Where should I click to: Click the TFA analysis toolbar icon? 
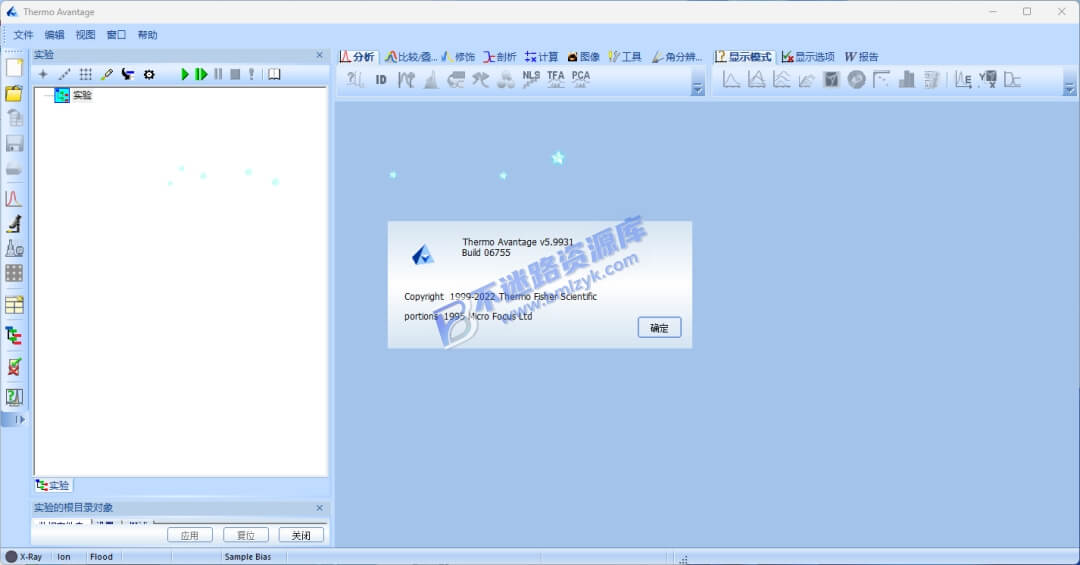(556, 80)
